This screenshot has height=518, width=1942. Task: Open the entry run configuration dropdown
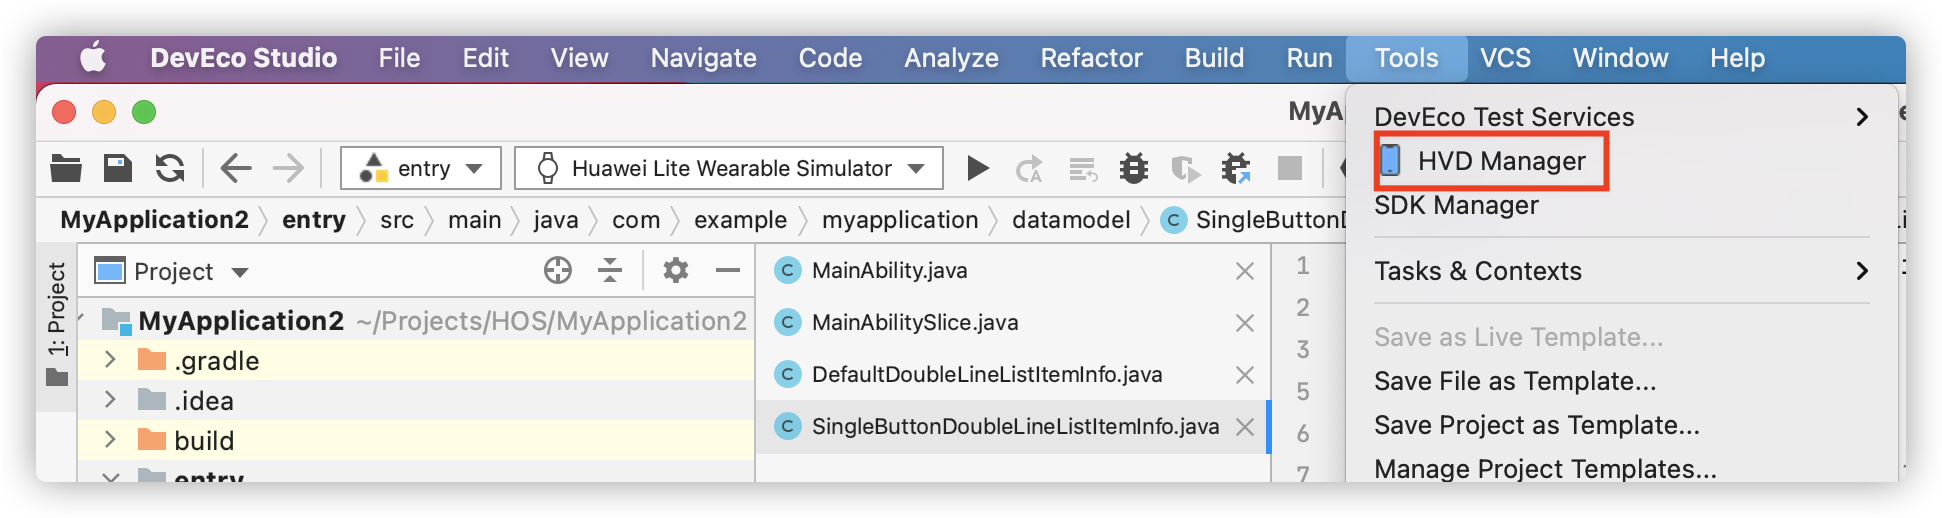[420, 168]
